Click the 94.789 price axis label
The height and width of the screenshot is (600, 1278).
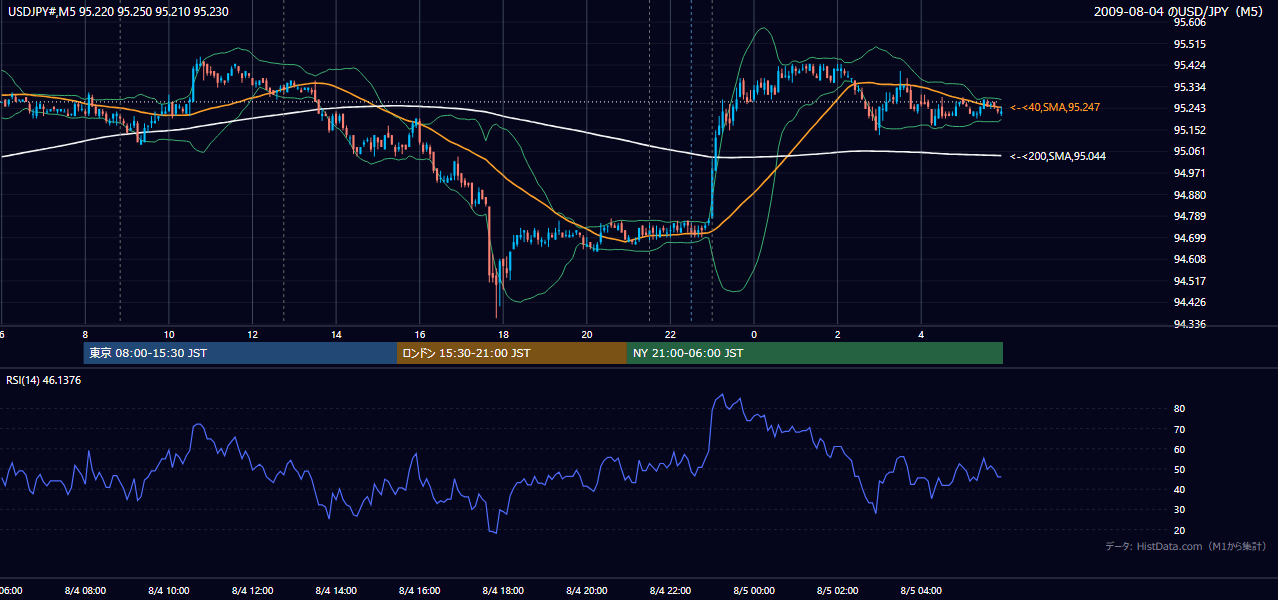tap(1189, 216)
